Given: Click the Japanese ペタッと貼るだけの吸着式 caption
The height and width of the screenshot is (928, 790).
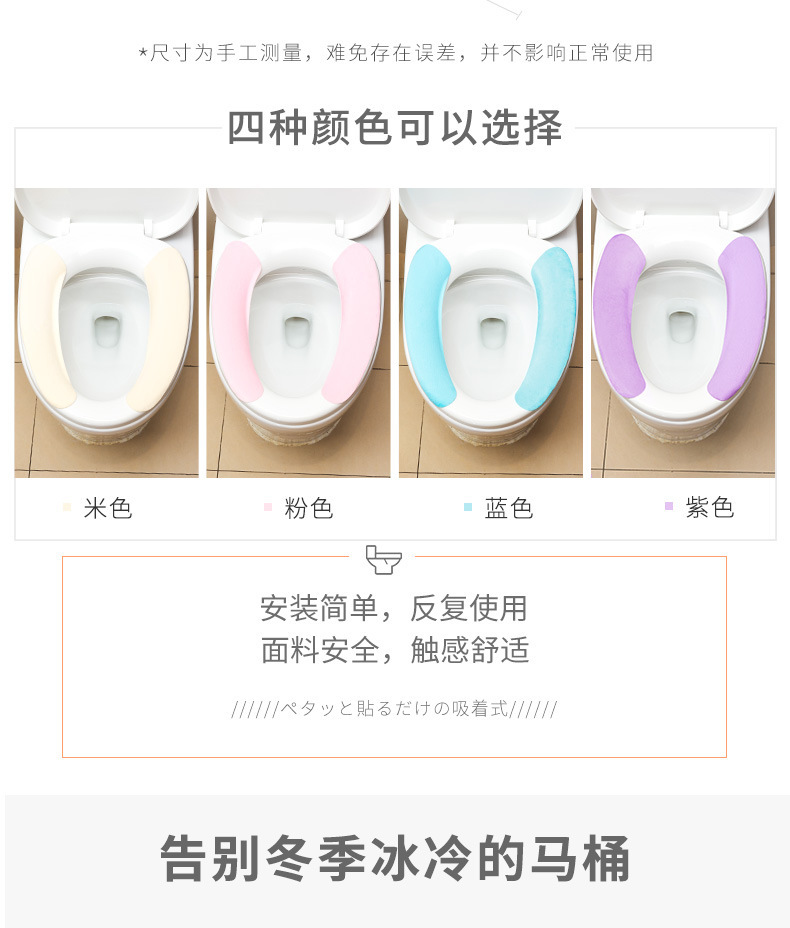Looking at the screenshot, I should pyautogui.click(x=394, y=708).
